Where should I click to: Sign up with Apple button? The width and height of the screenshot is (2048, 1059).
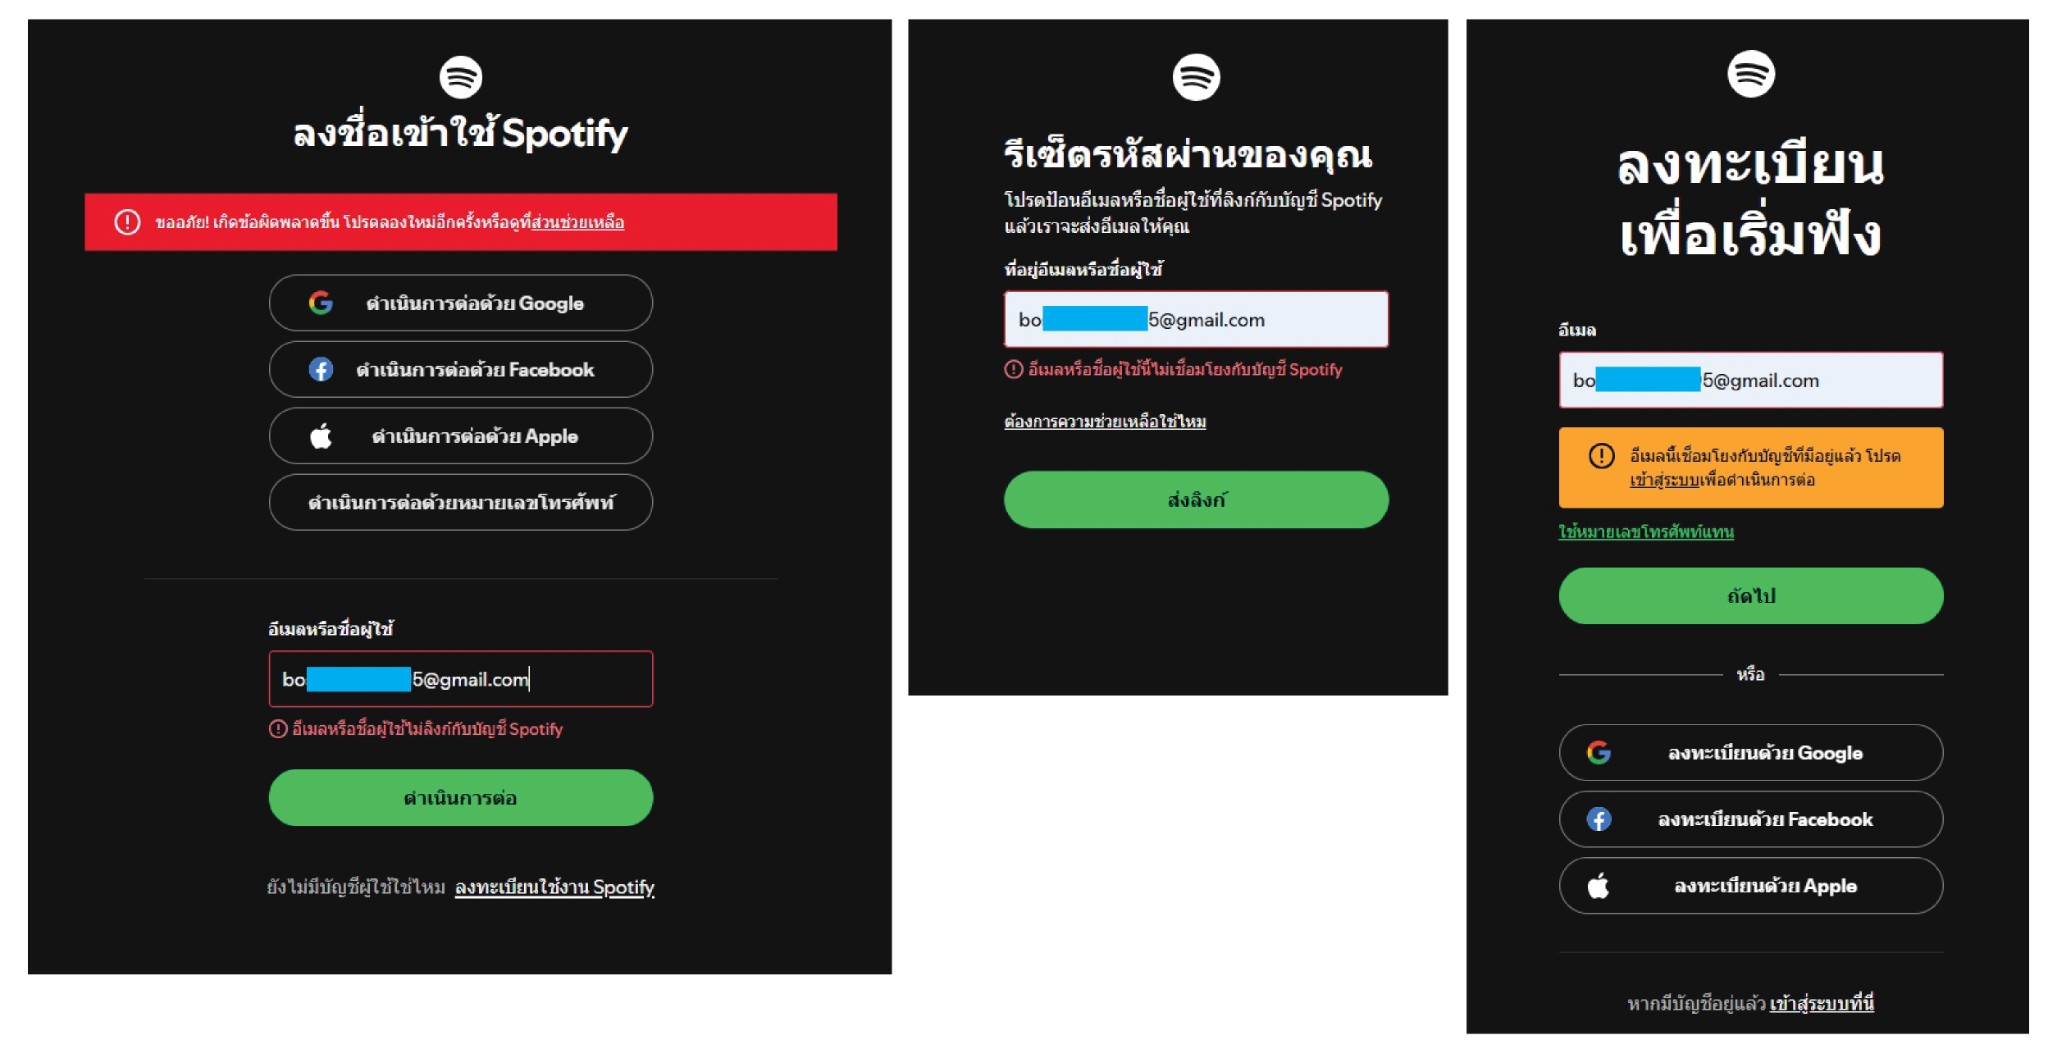point(1751,886)
